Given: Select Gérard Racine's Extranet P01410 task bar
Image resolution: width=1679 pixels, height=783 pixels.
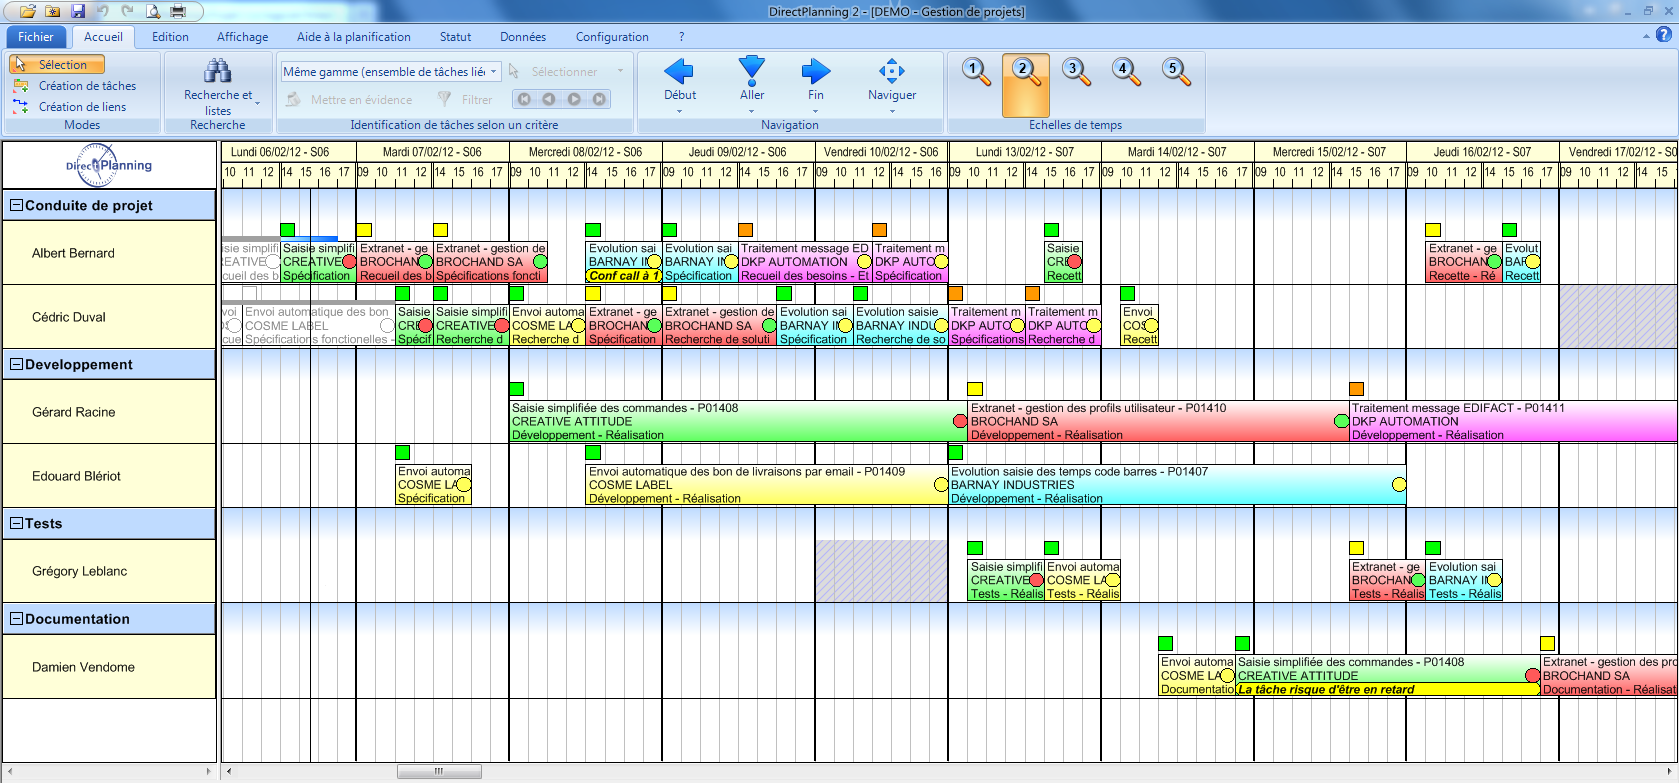Looking at the screenshot, I should [1158, 421].
